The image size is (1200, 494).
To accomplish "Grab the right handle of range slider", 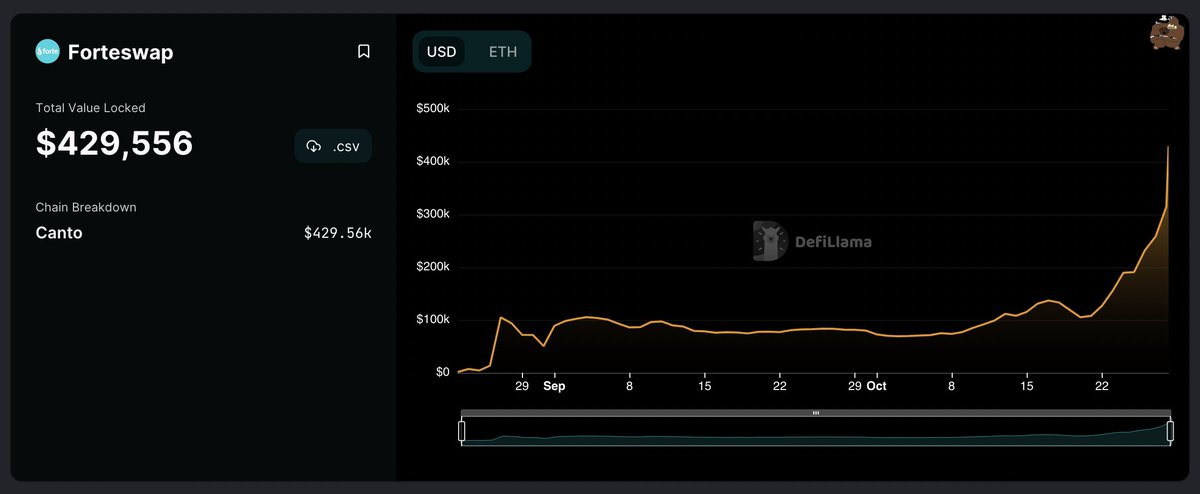I will 1169,431.
